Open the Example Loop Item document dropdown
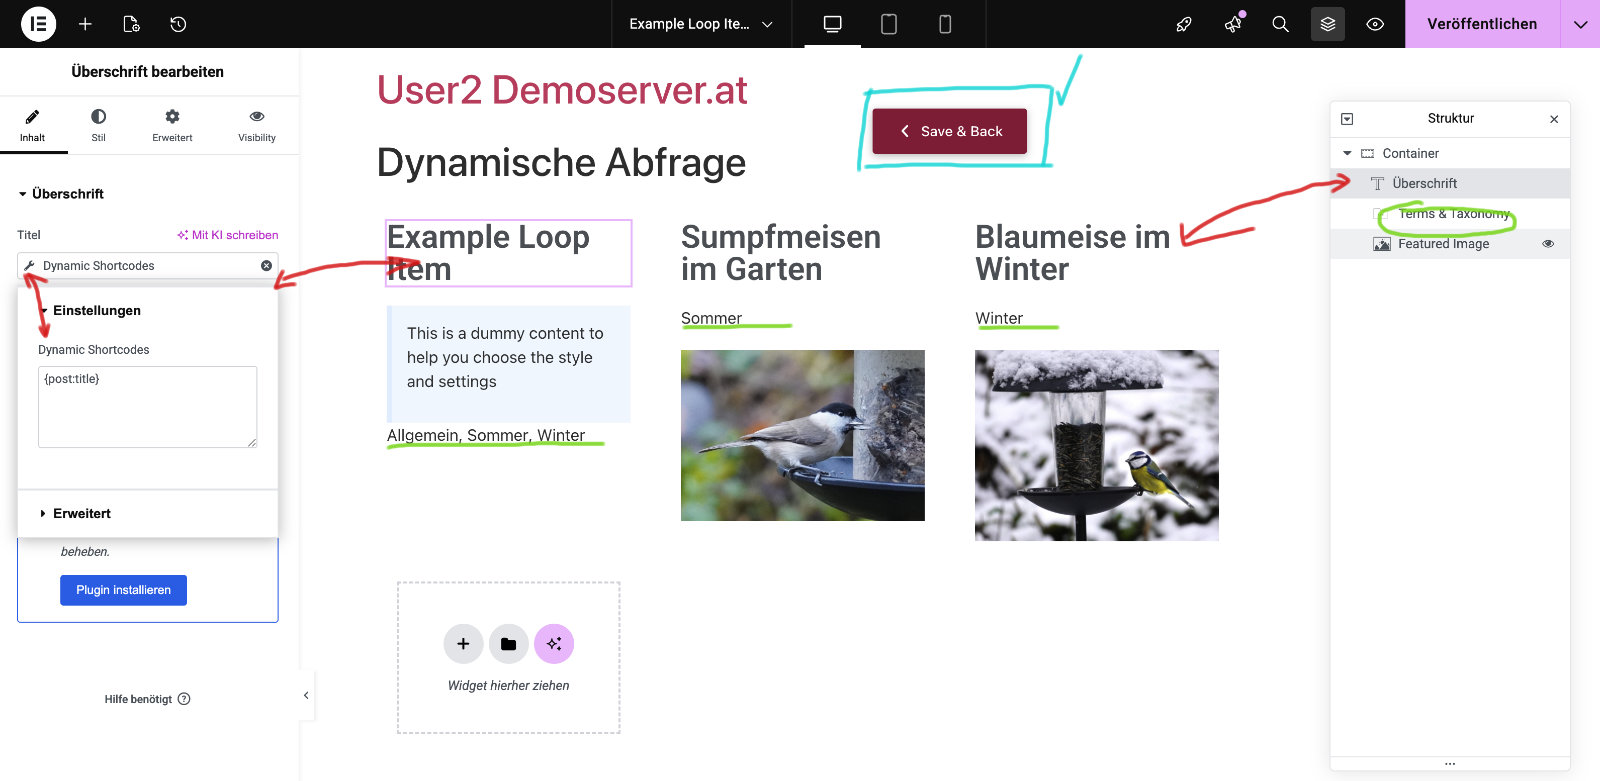1600x781 pixels. pyautogui.click(x=700, y=24)
